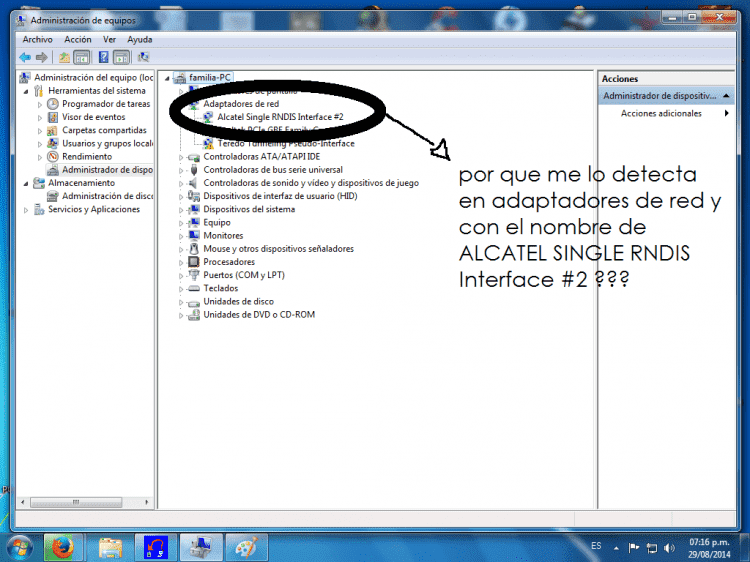The height and width of the screenshot is (562, 750).
Task: Open the Archivo menu
Action: 37,39
